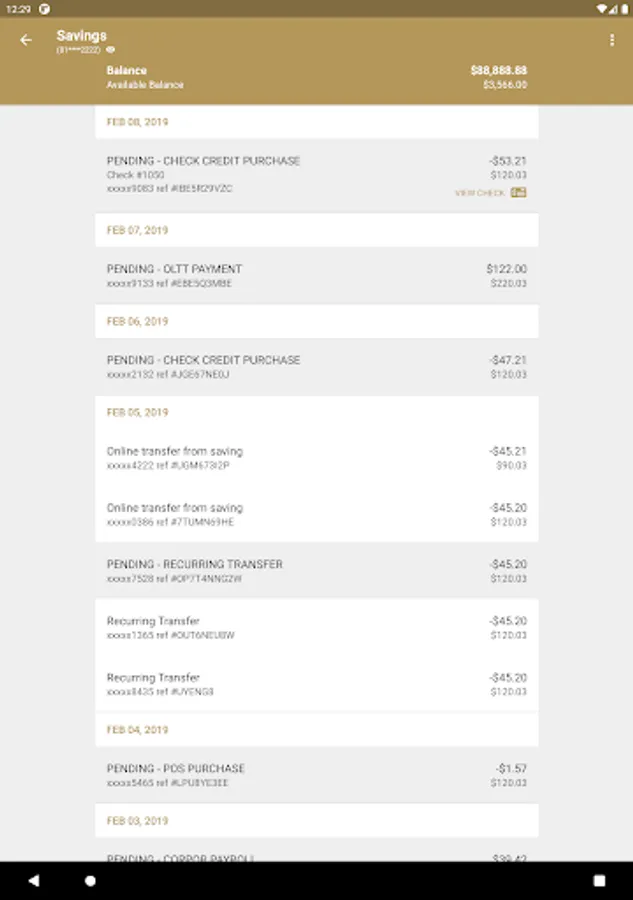Click the check image icon
Screen dimensions: 633x900
point(518,192)
